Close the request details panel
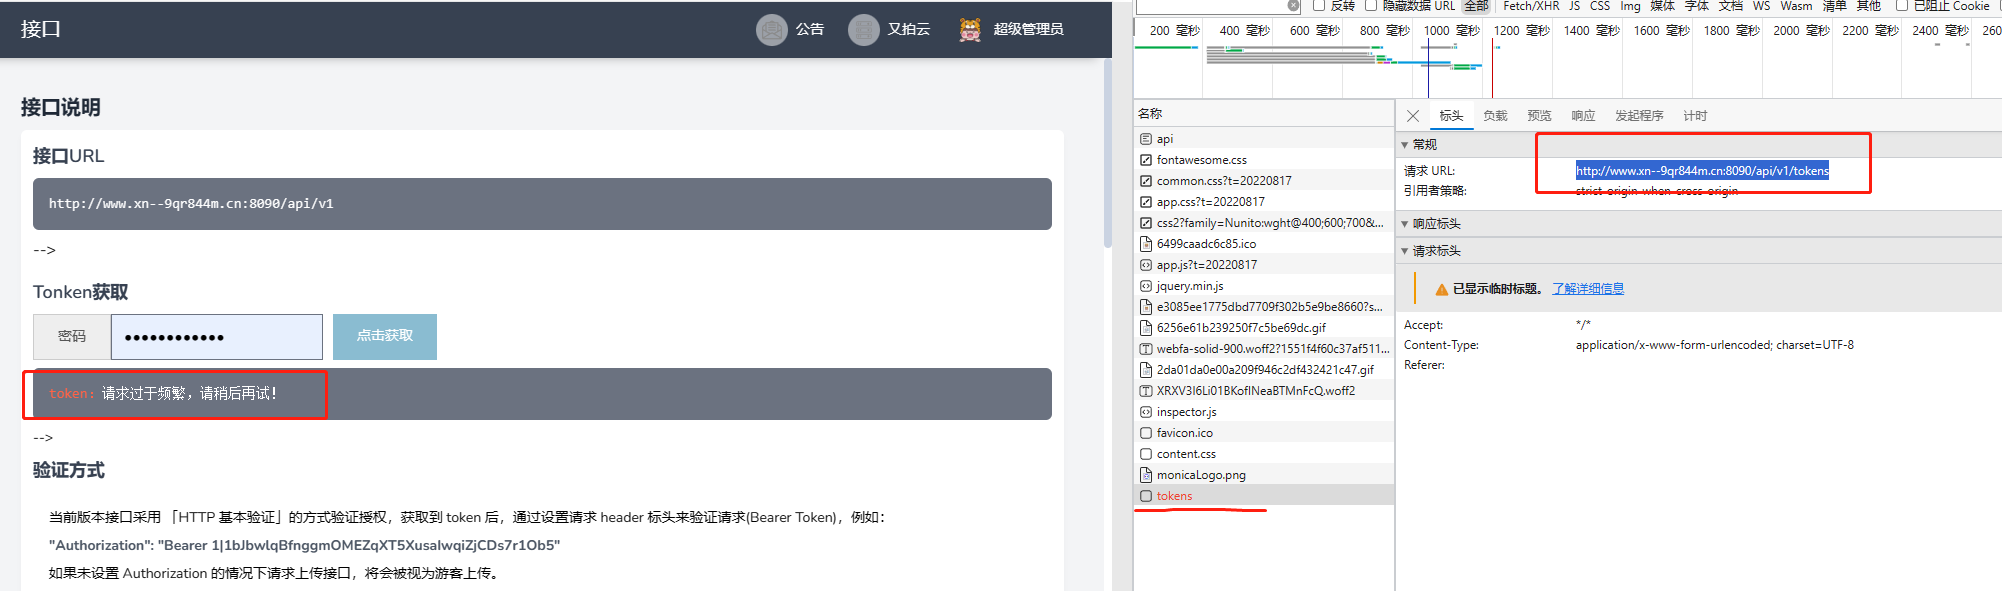The width and height of the screenshot is (2002, 591). [x=1413, y=116]
